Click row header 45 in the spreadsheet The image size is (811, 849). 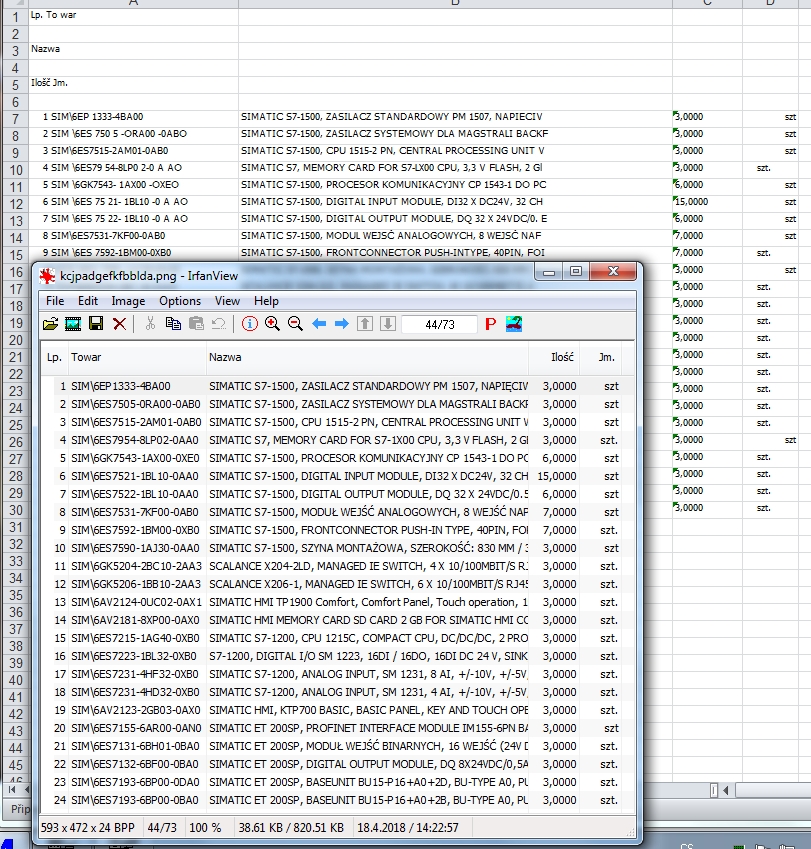pos(15,765)
